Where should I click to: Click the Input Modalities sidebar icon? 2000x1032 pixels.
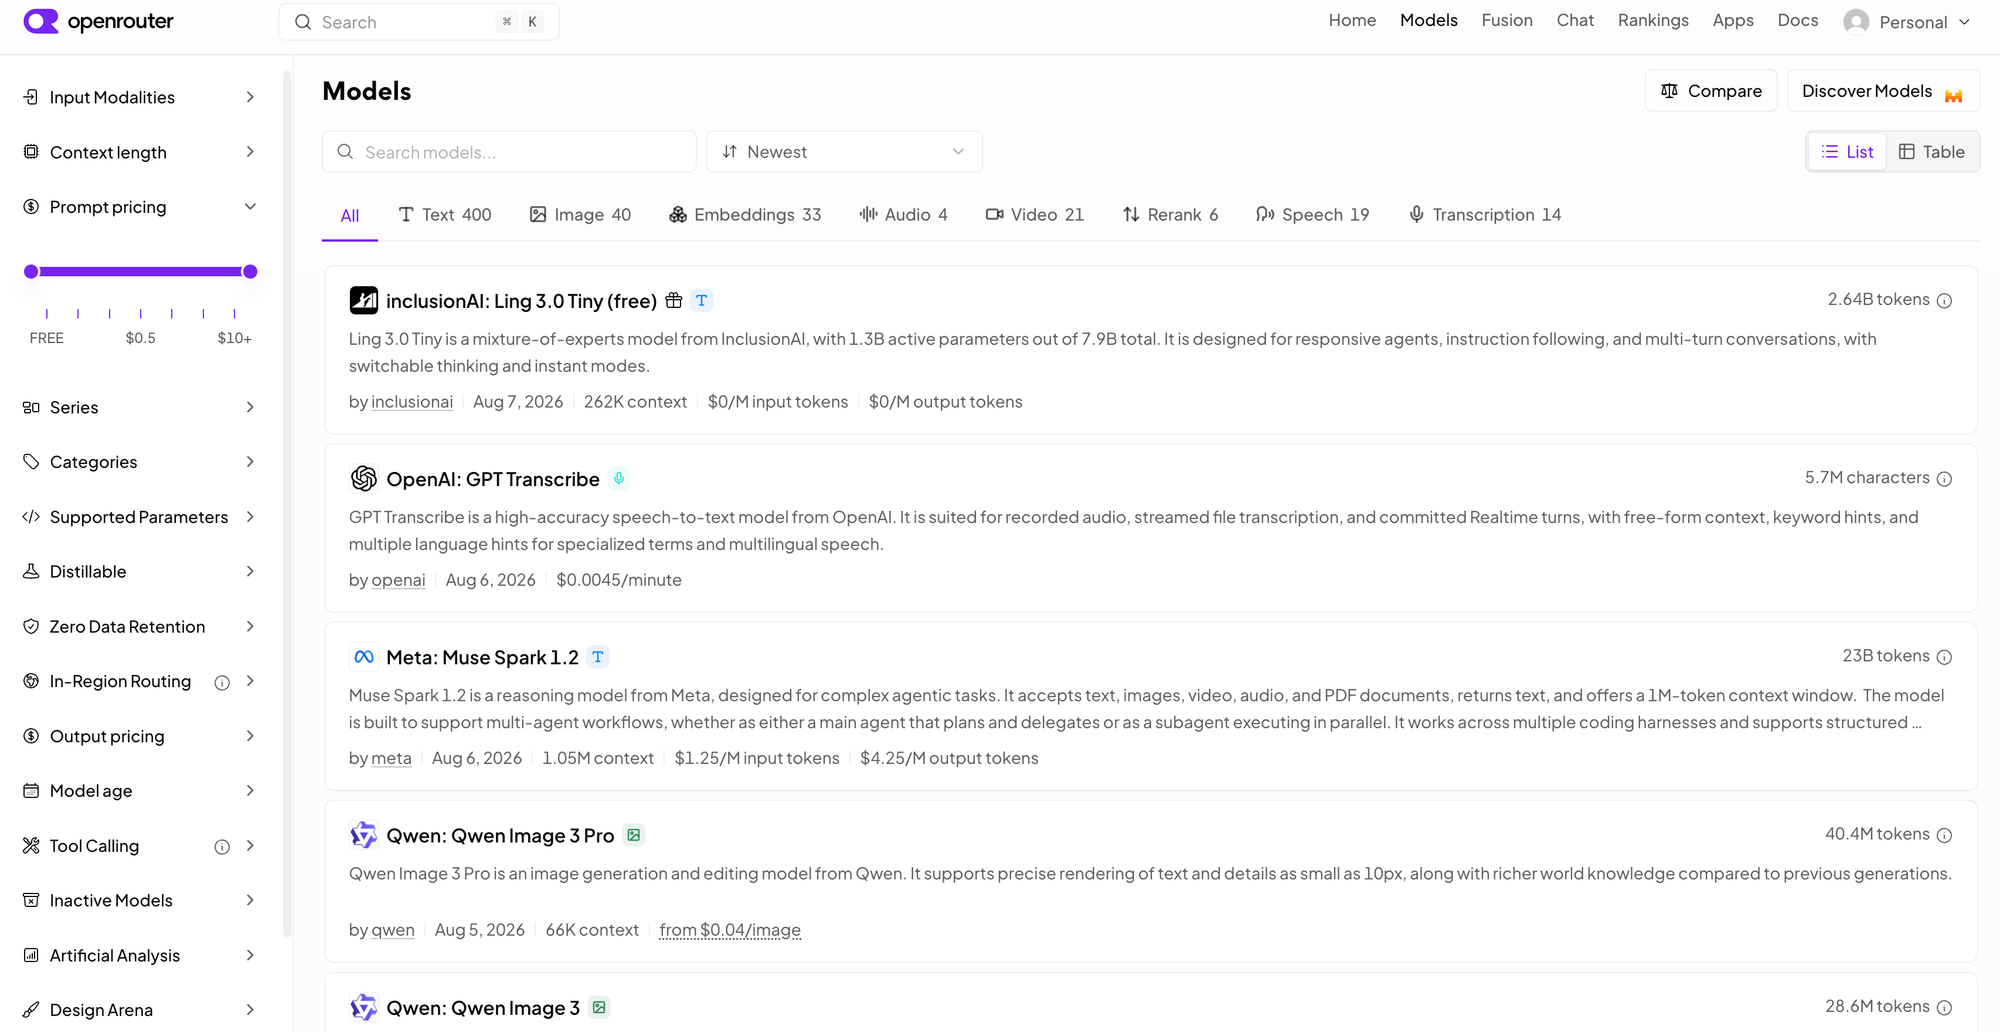[x=31, y=97]
